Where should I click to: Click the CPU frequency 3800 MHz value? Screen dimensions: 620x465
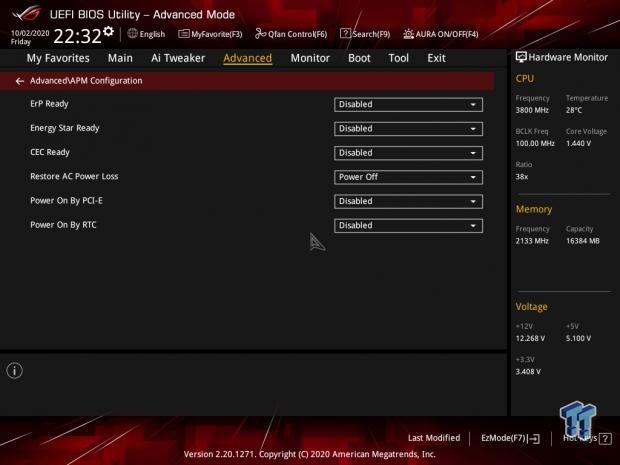click(532, 110)
